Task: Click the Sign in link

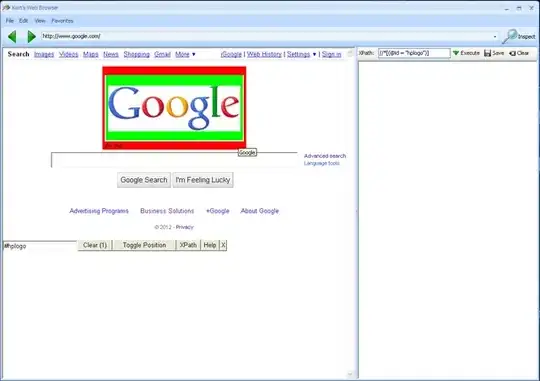Action: tap(332, 54)
